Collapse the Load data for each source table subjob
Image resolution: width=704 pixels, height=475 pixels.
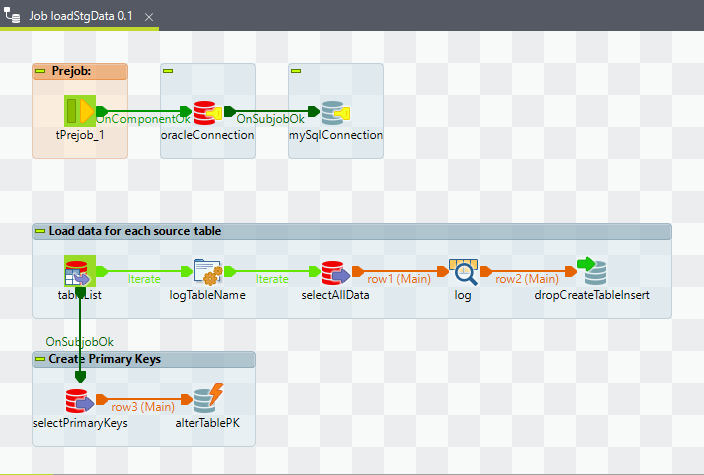coord(41,231)
